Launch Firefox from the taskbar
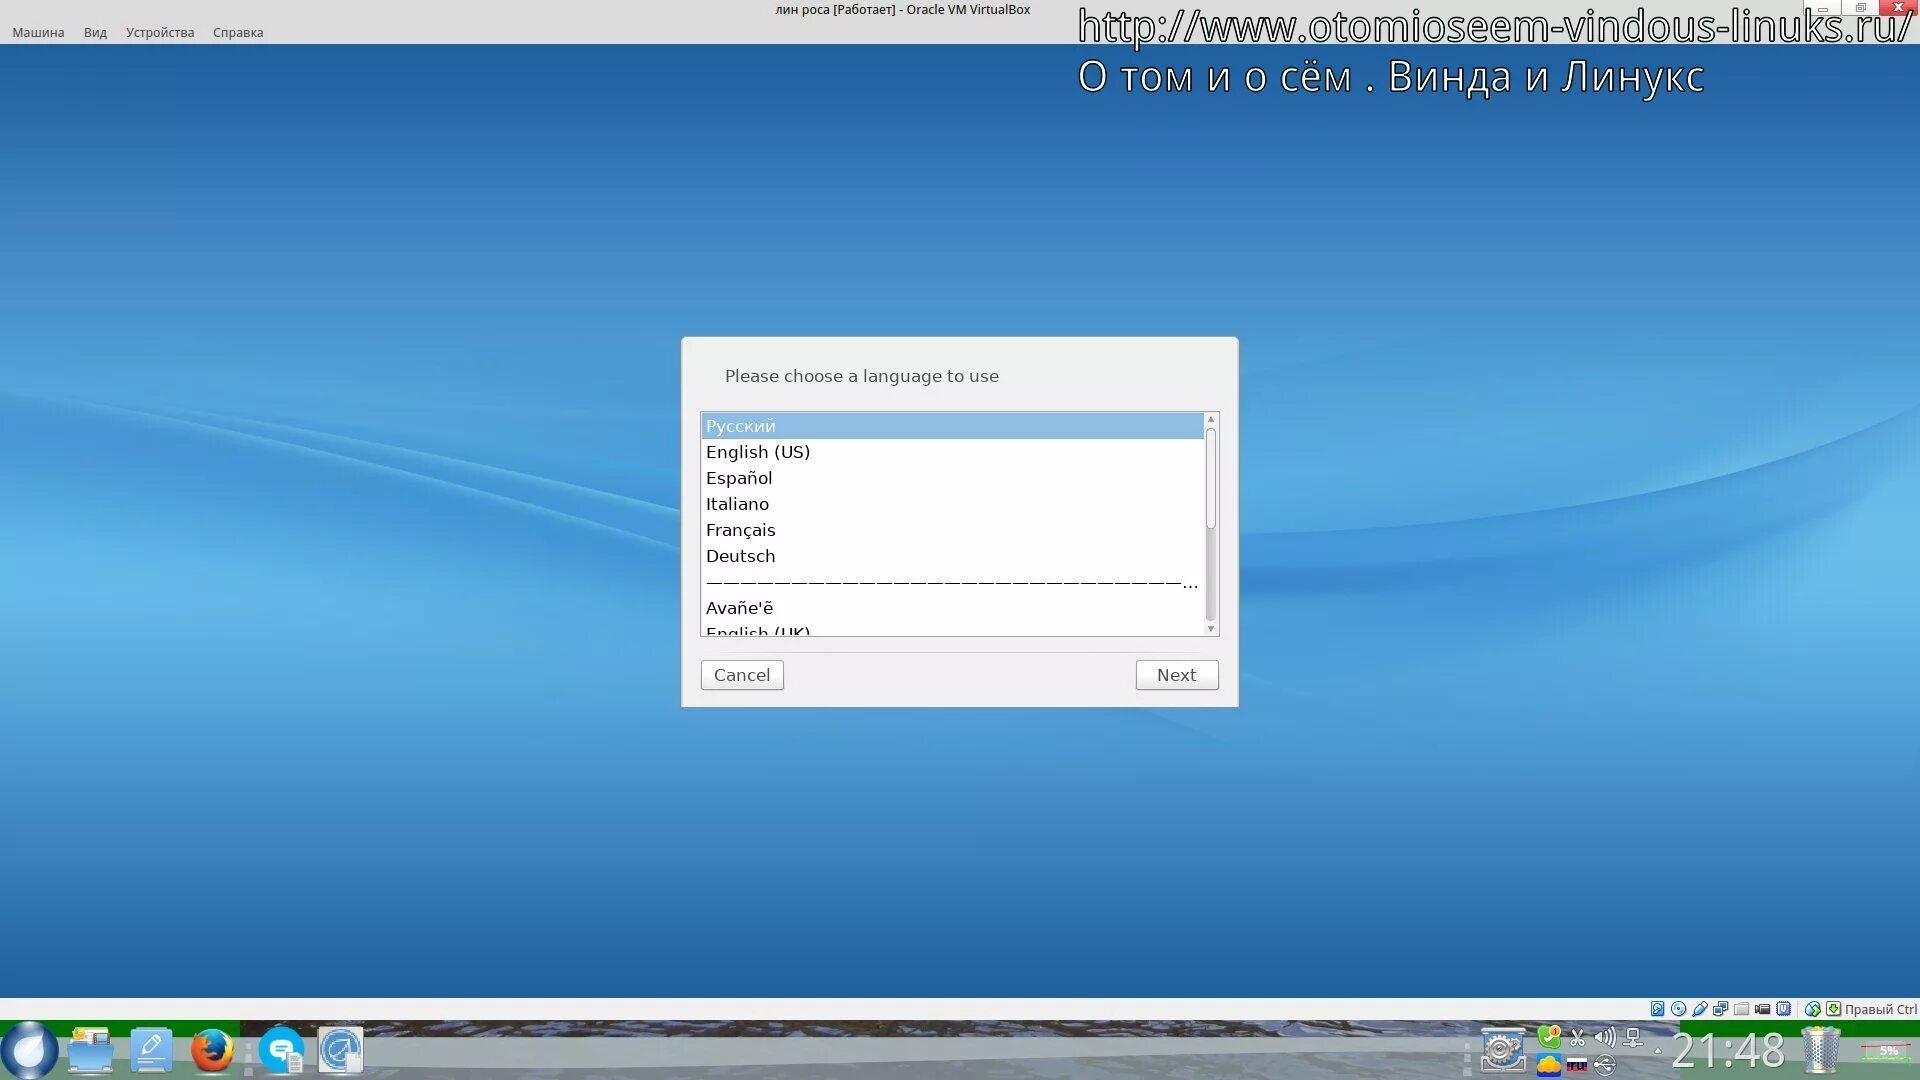The image size is (1920, 1080). tap(212, 1050)
